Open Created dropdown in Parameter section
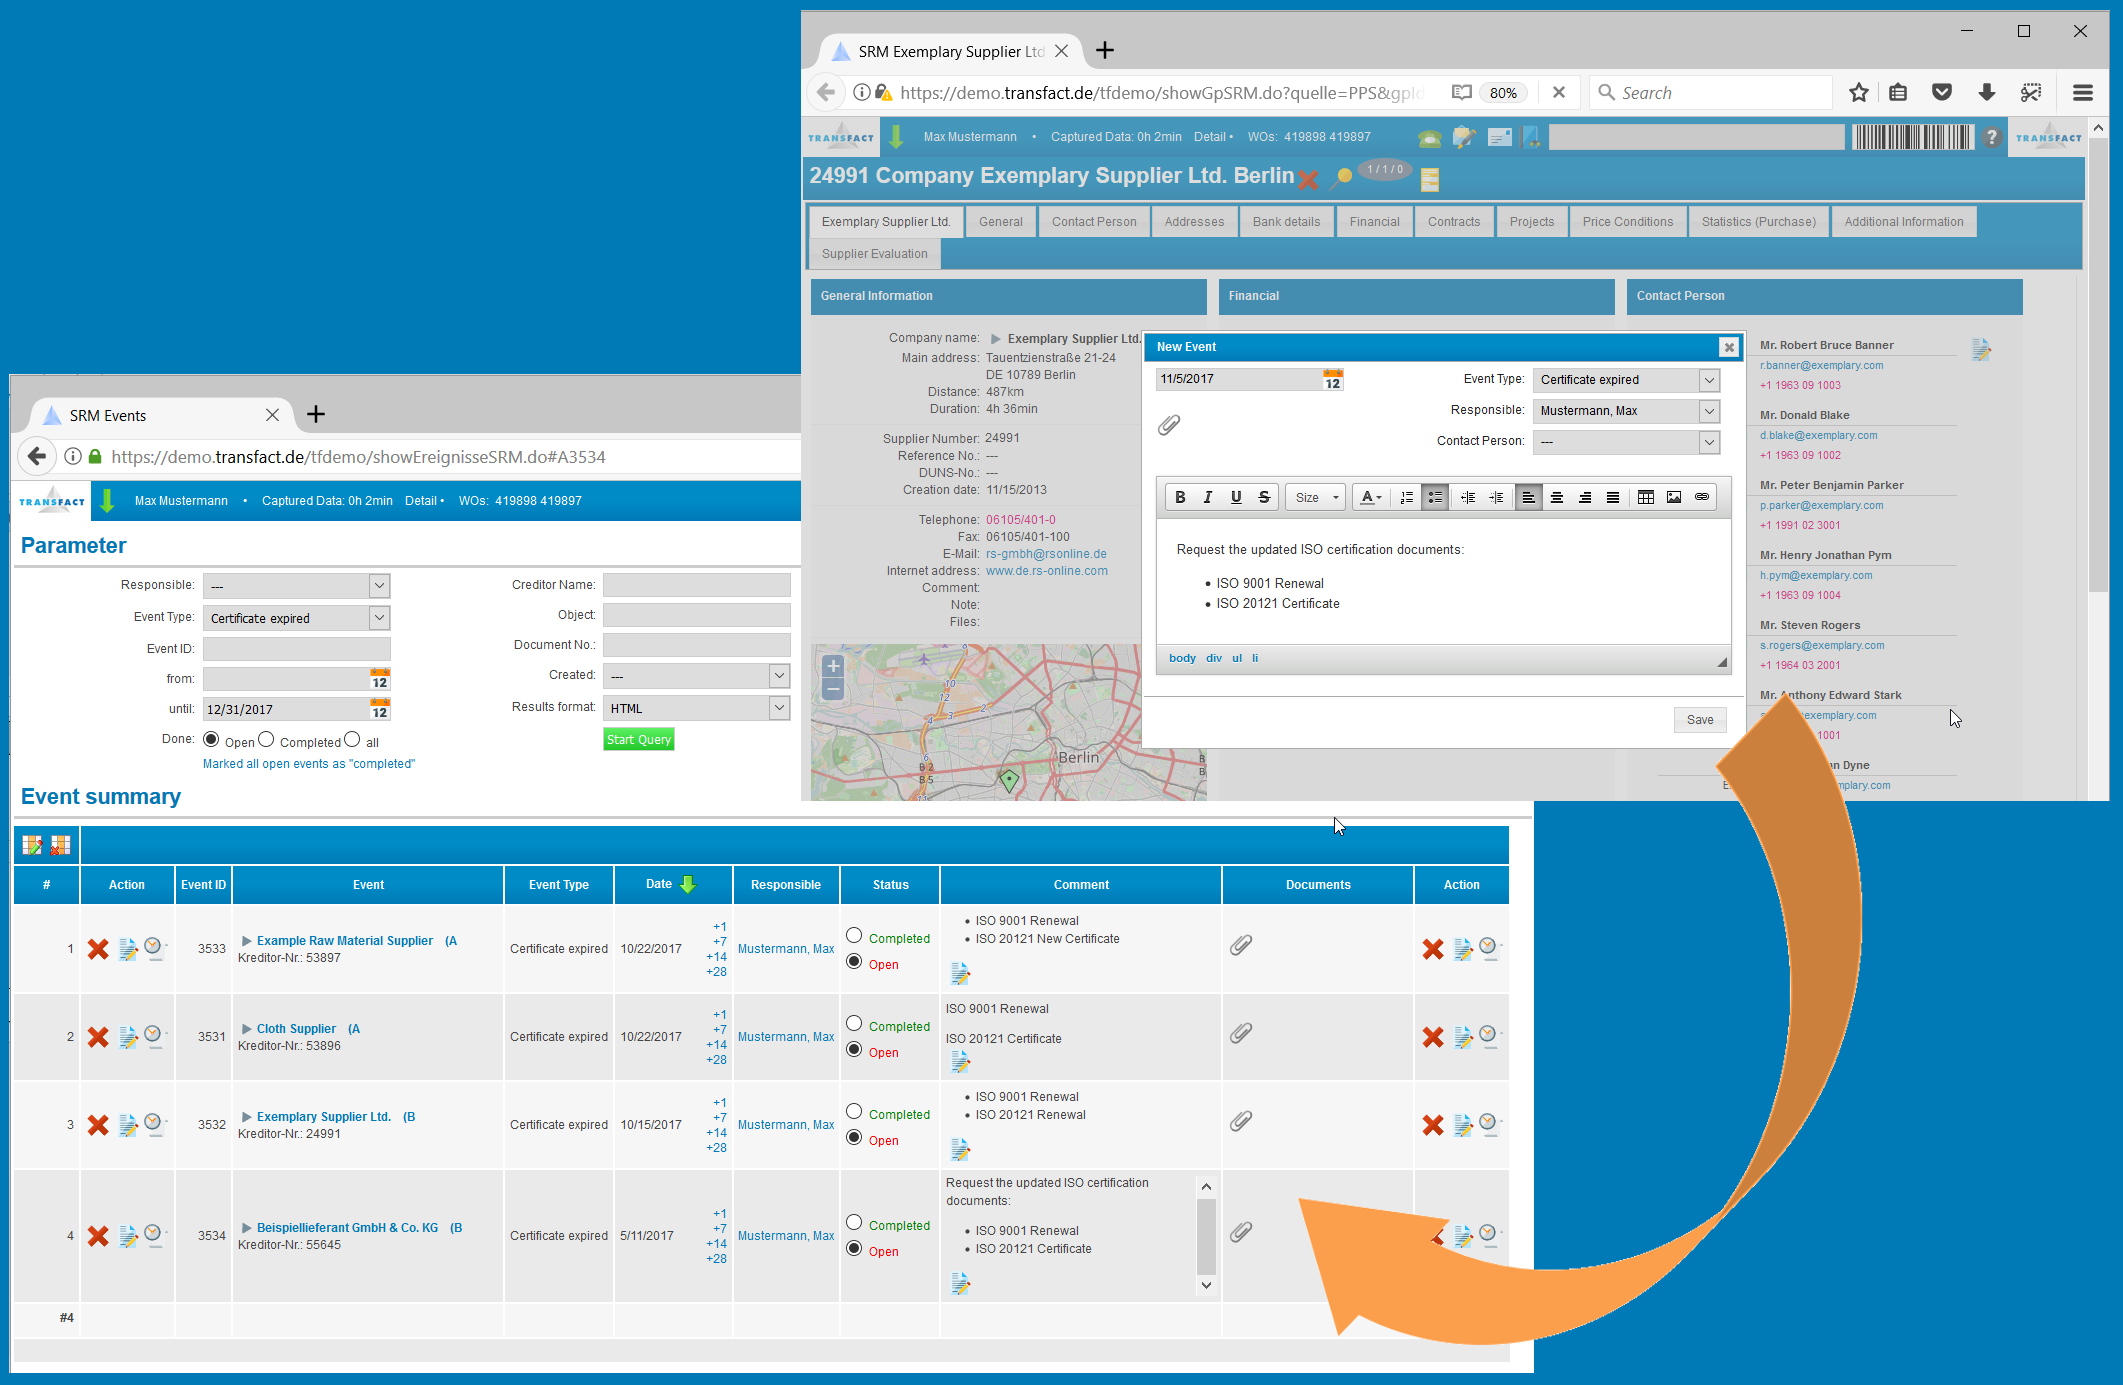Viewport: 2123px width, 1385px height. coord(696,676)
